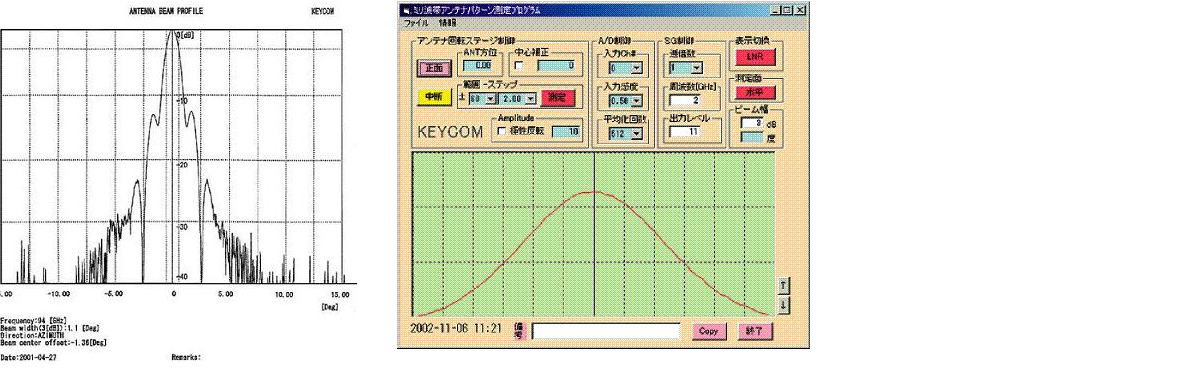Viewport: 1200px width, 373px height.
Task: Click the application icon in the title bar
Action: click(408, 8)
